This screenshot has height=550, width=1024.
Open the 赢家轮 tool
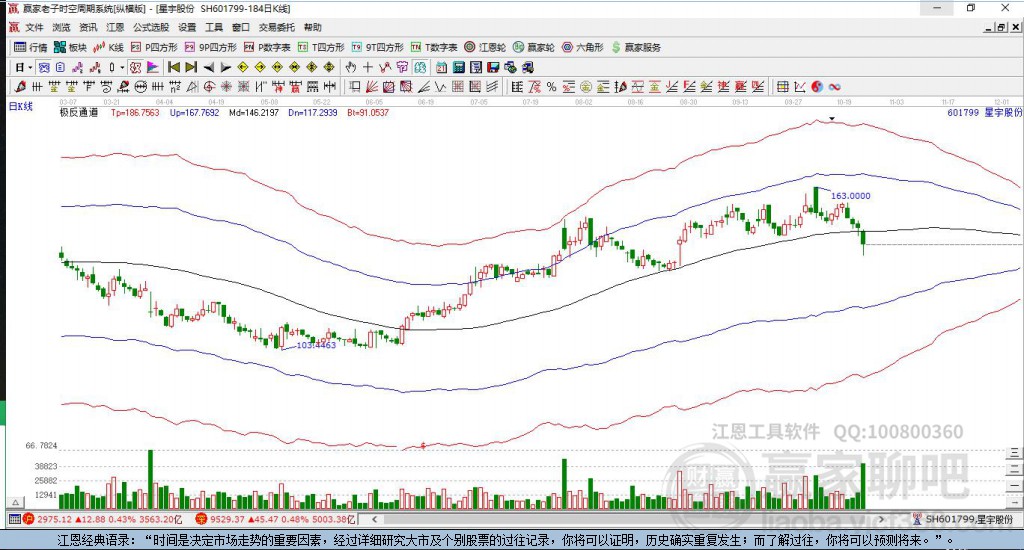point(534,47)
